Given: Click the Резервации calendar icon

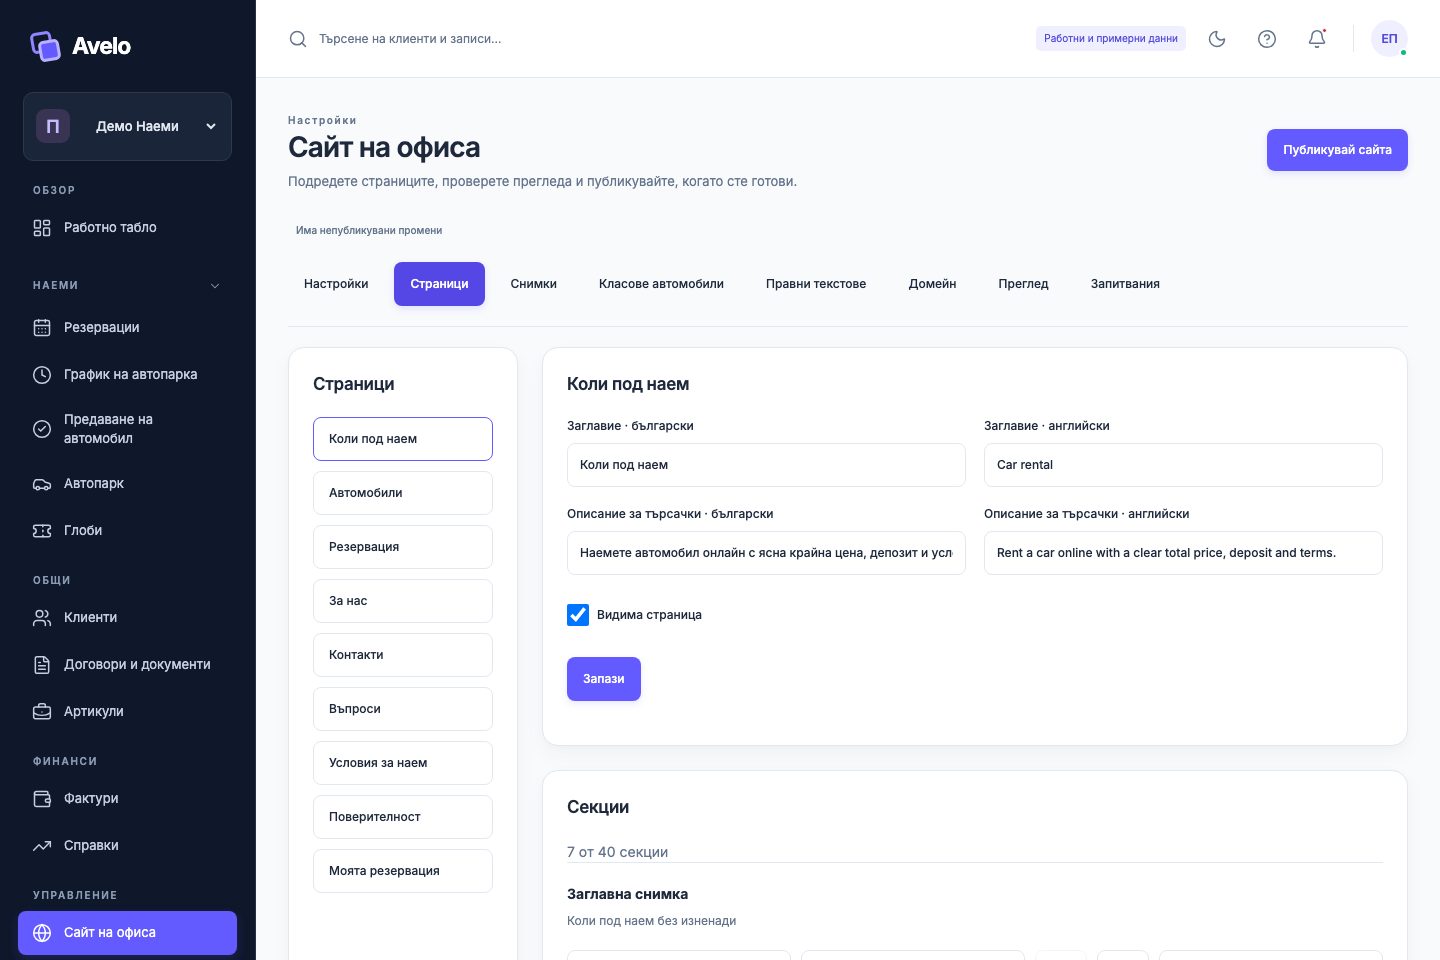Looking at the screenshot, I should click(42, 328).
